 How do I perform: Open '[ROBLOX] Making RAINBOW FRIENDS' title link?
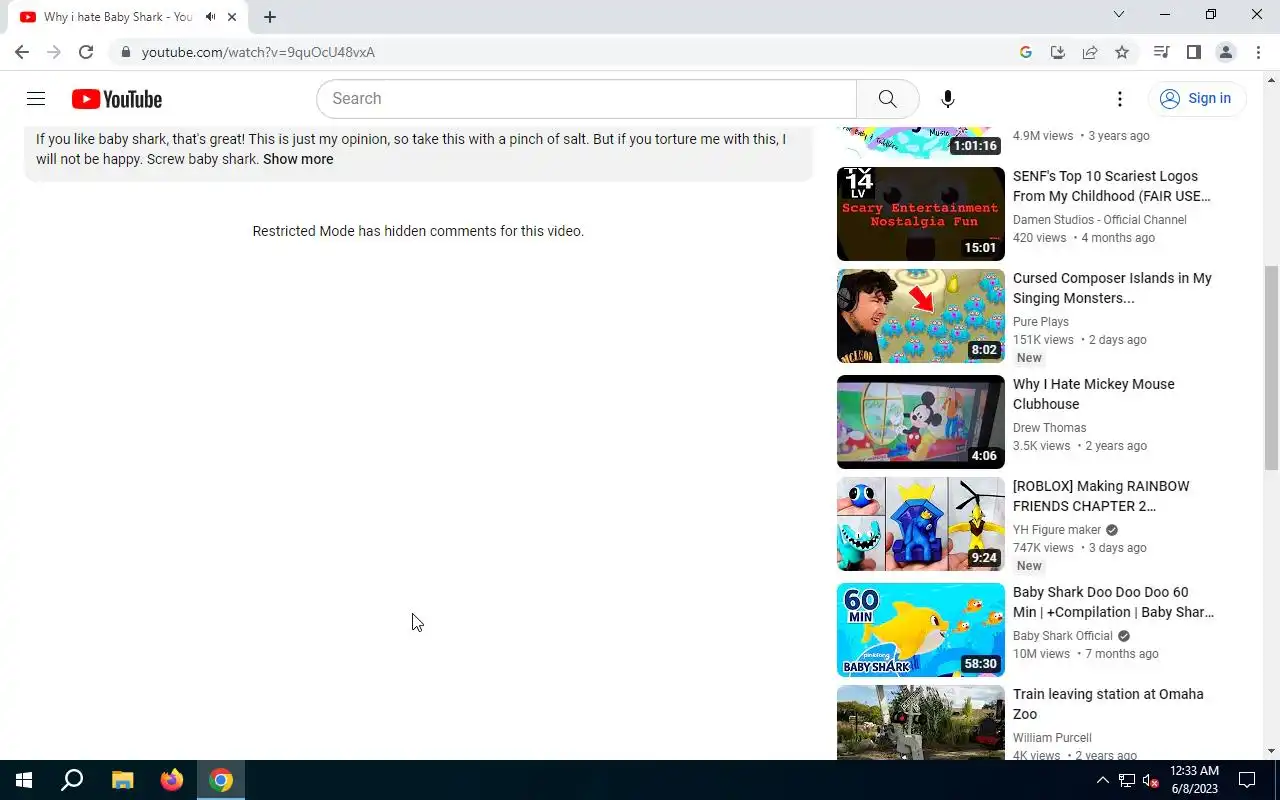1101,496
